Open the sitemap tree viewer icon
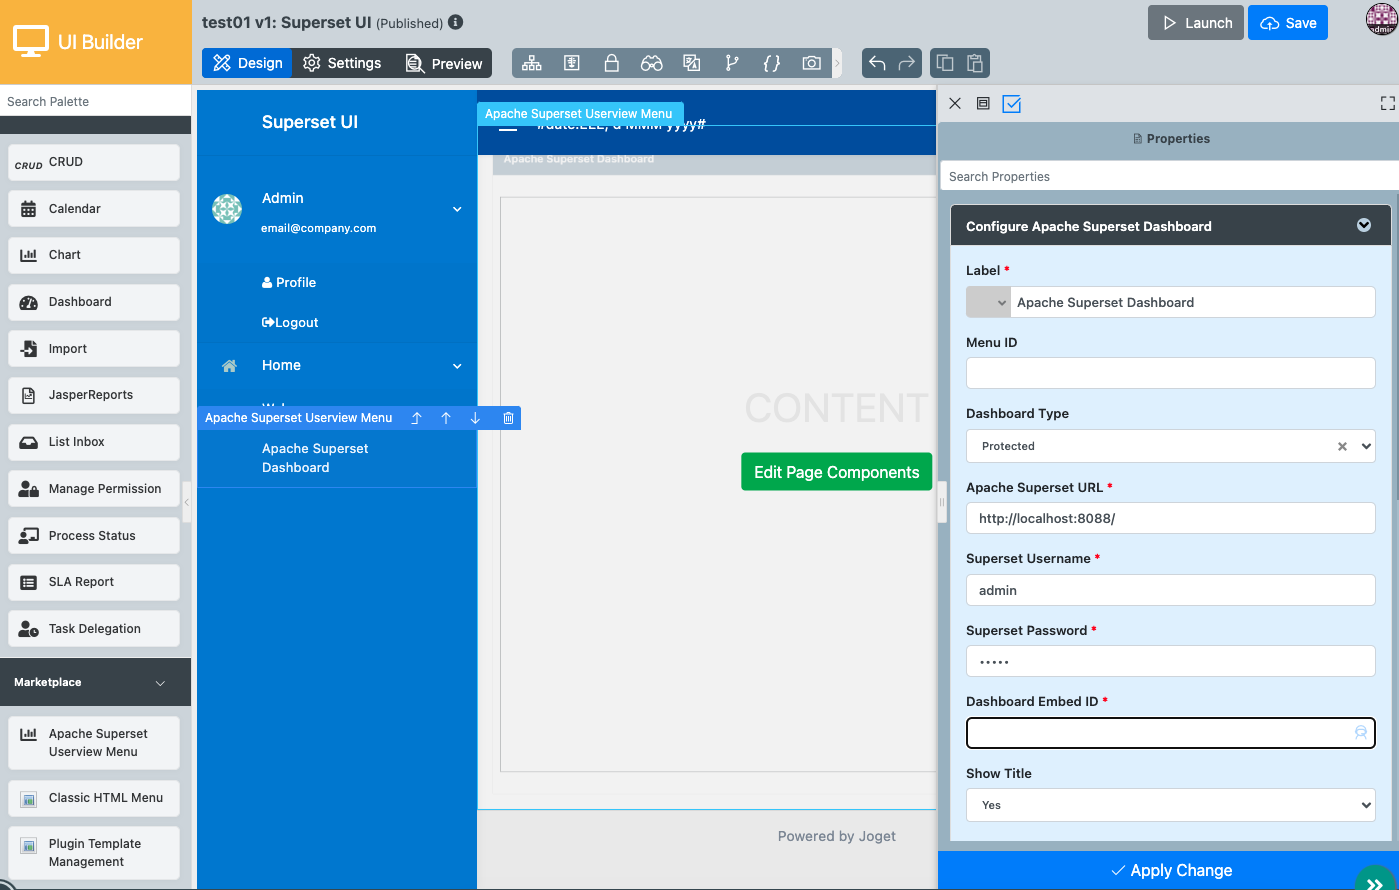Viewport: 1399px width, 890px height. 532,63
